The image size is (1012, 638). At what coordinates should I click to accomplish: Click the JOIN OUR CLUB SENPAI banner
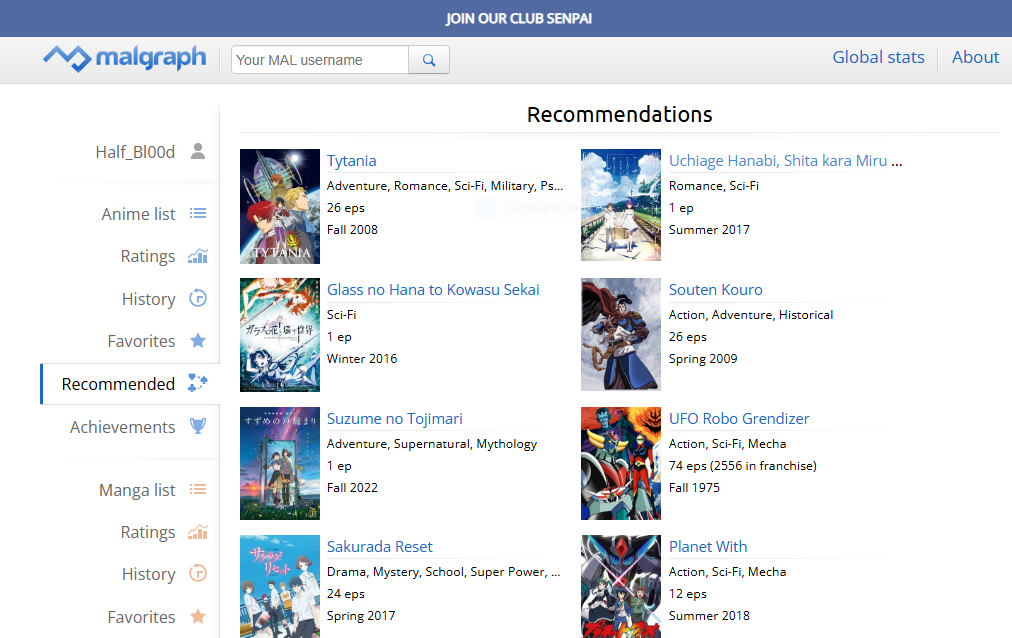pyautogui.click(x=519, y=19)
